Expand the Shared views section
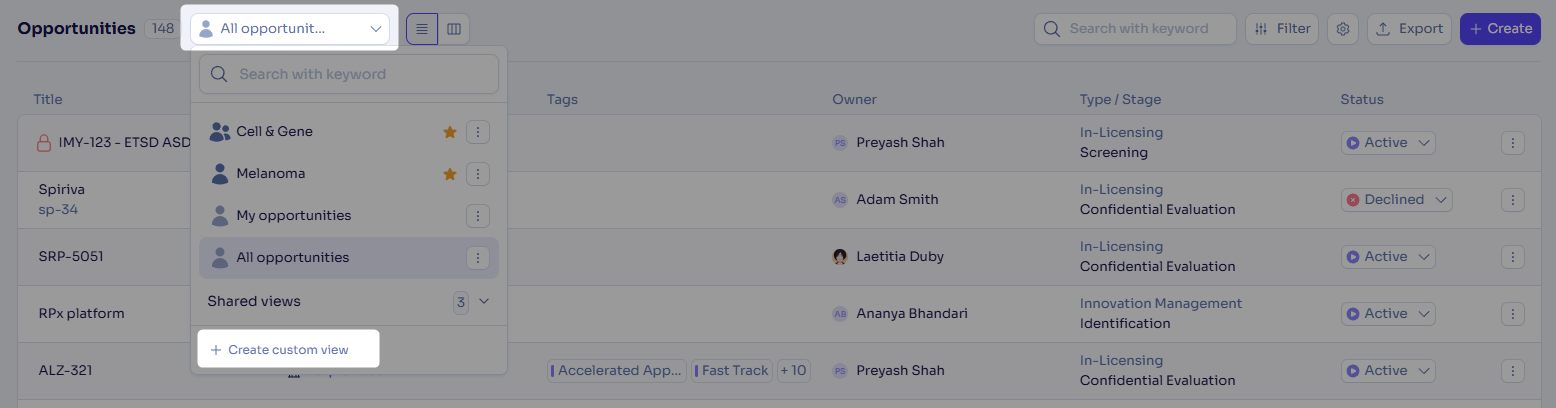 [484, 301]
